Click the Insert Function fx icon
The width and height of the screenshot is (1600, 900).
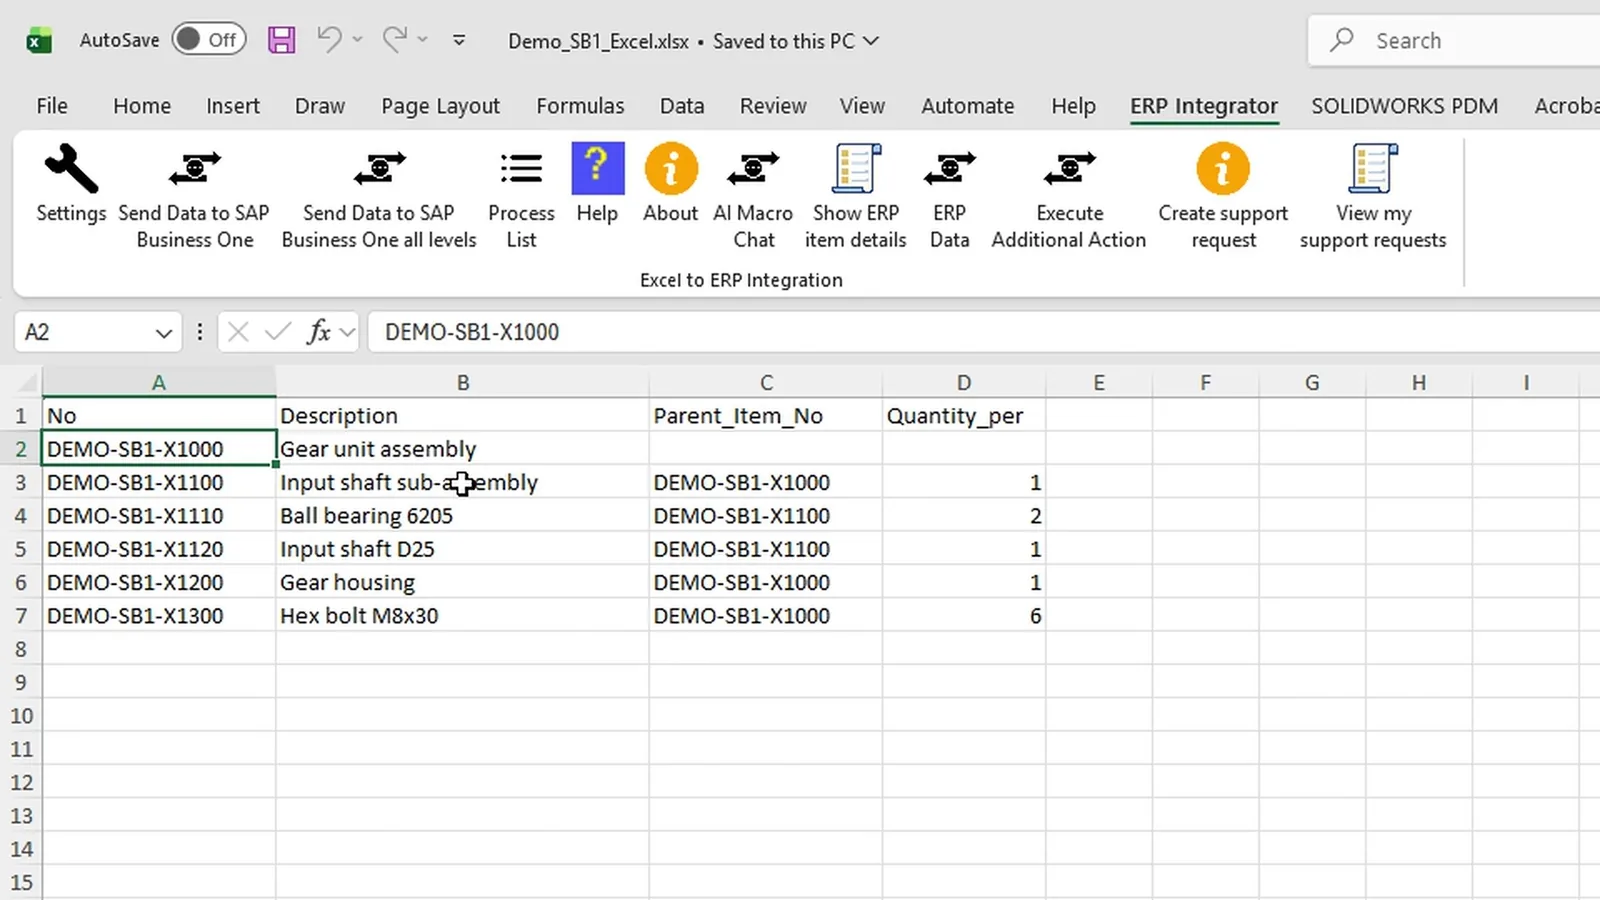(319, 332)
